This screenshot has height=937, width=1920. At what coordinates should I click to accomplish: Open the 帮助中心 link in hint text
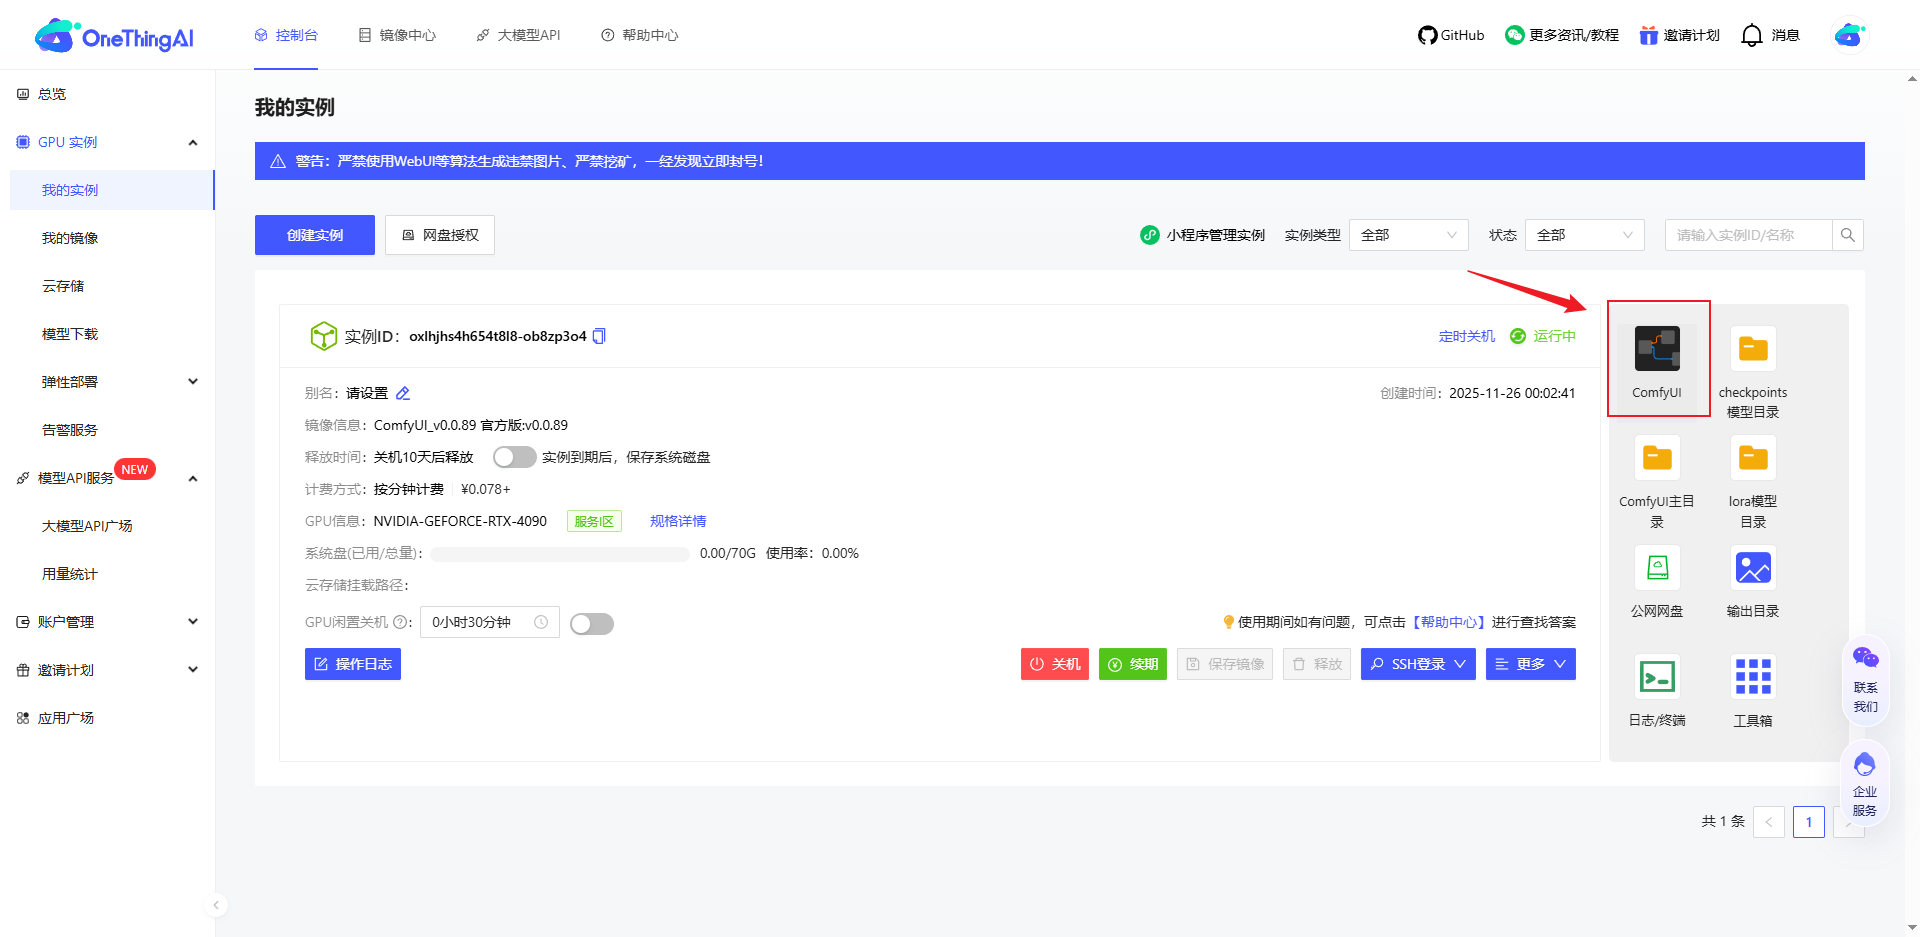coord(1448,622)
